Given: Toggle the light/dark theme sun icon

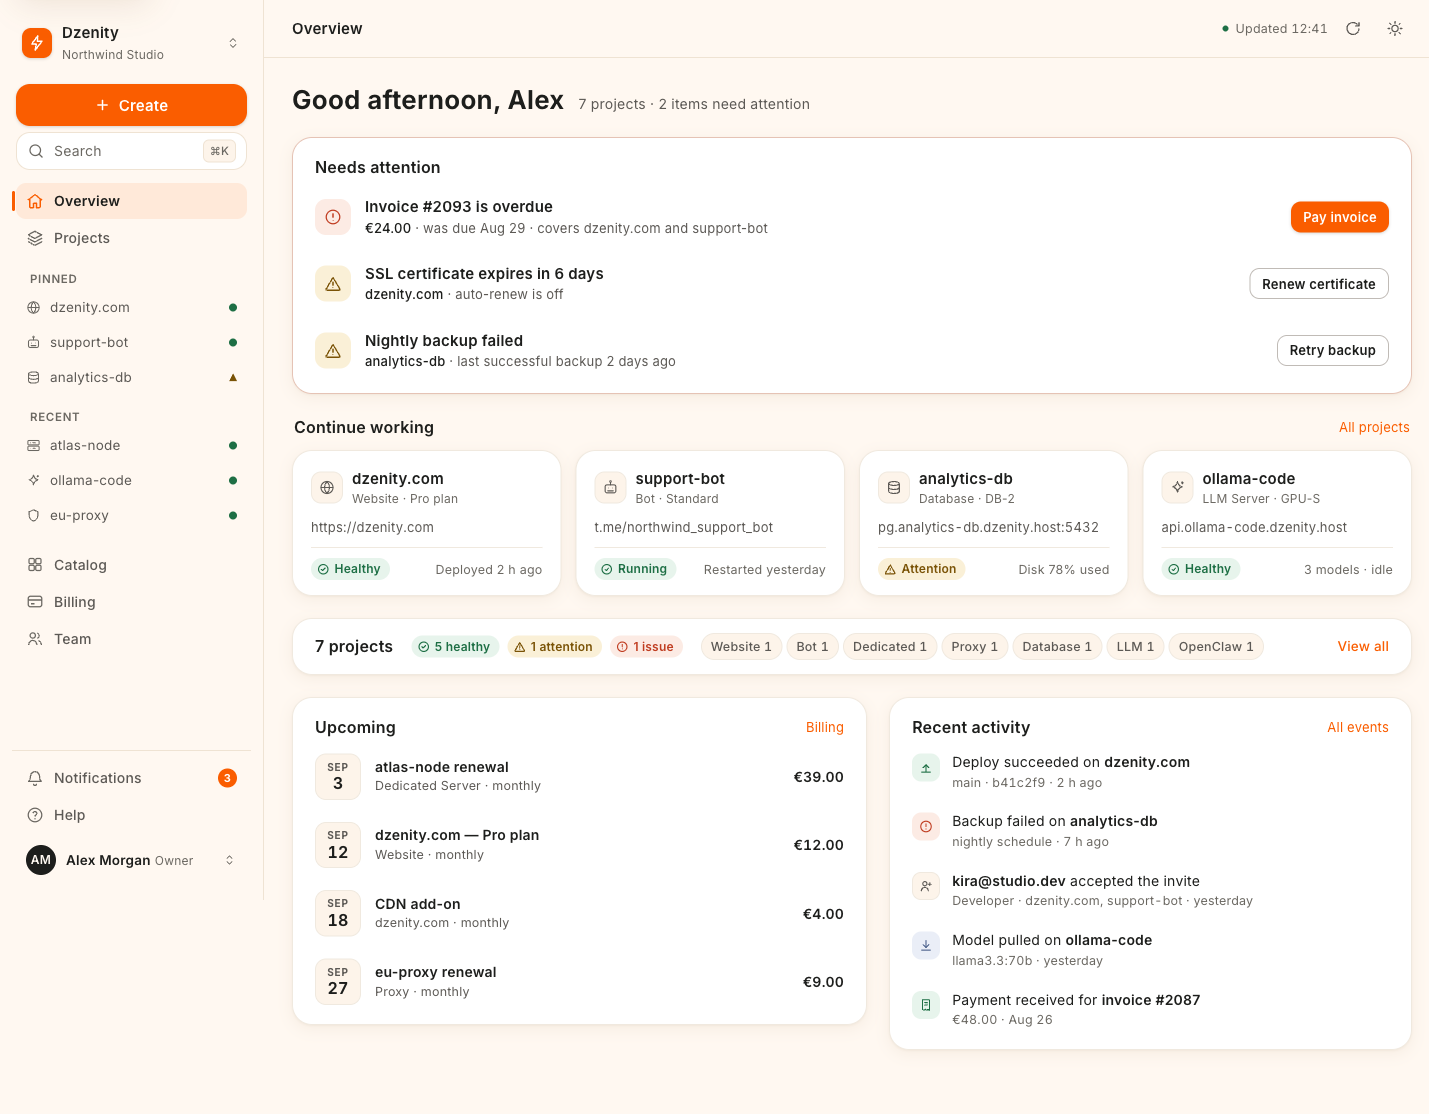Looking at the screenshot, I should point(1395,28).
